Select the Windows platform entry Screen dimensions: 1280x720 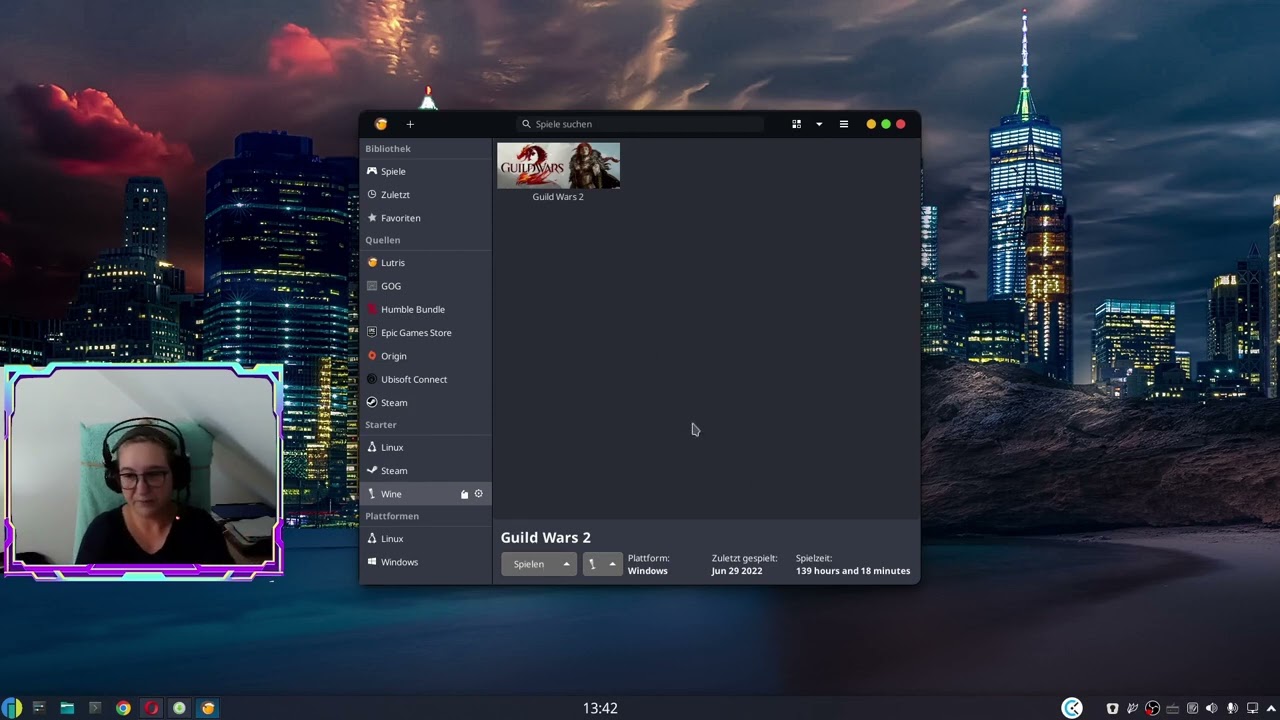click(x=426, y=562)
